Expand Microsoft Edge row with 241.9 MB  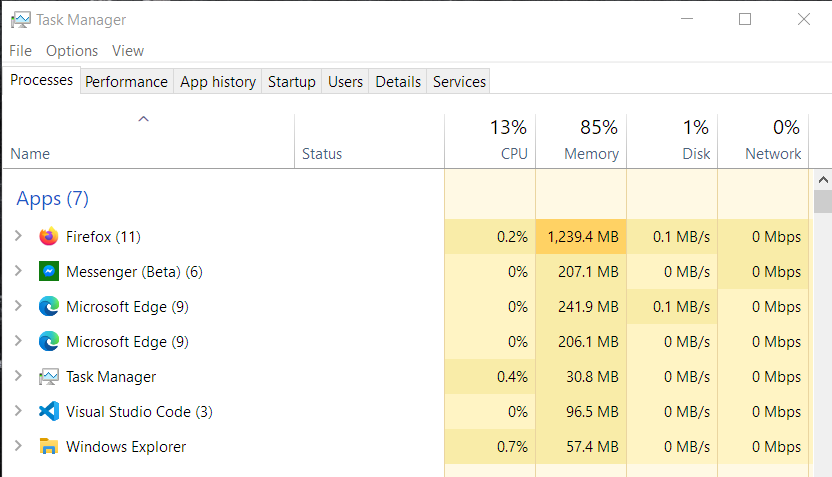pos(19,306)
